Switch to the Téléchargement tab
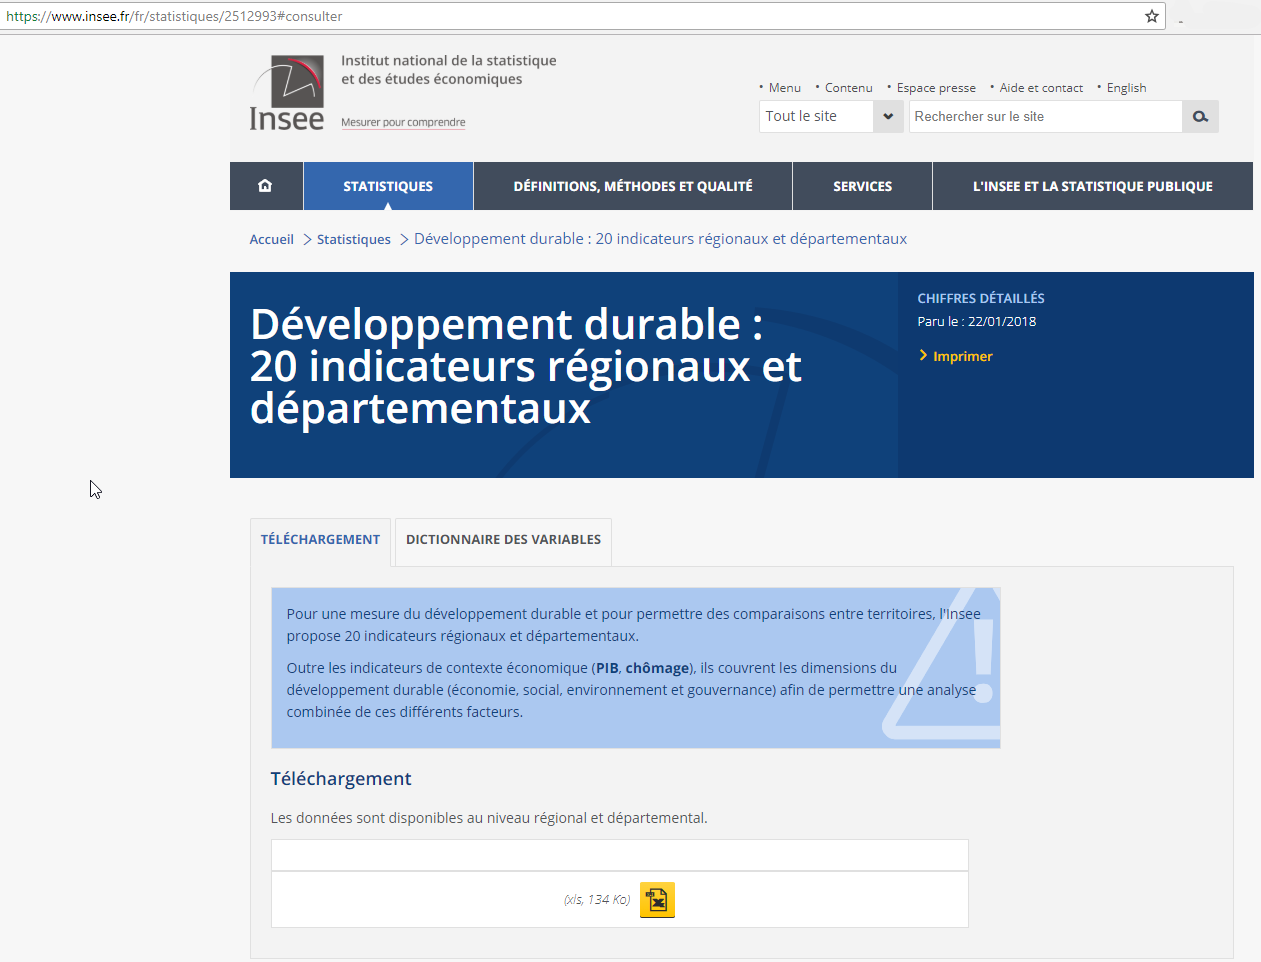The width and height of the screenshot is (1261, 962). pos(320,540)
